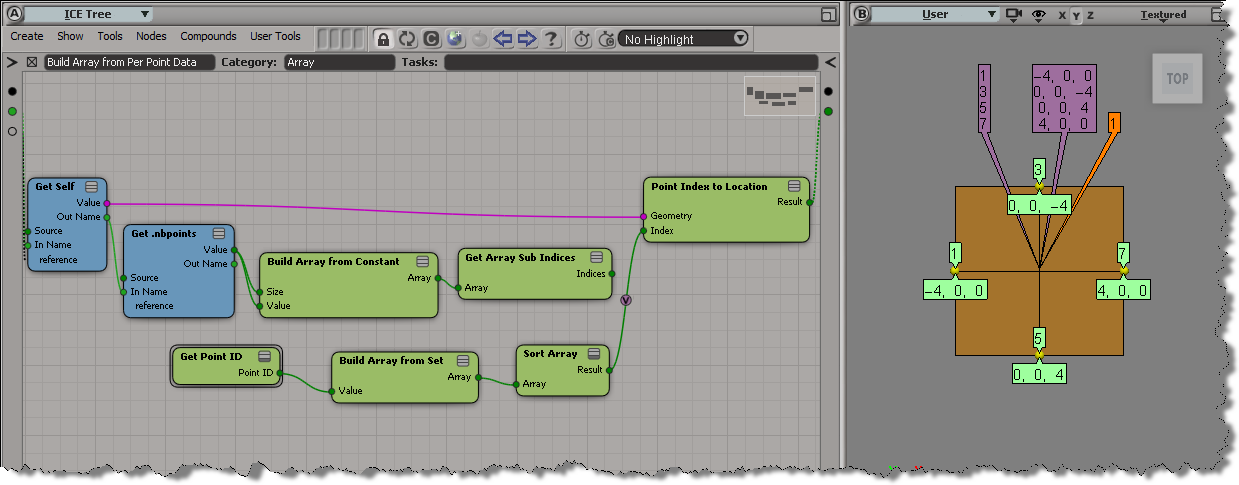Click the refresh arrows toolbar icon
This screenshot has width=1239, height=485.
407,39
